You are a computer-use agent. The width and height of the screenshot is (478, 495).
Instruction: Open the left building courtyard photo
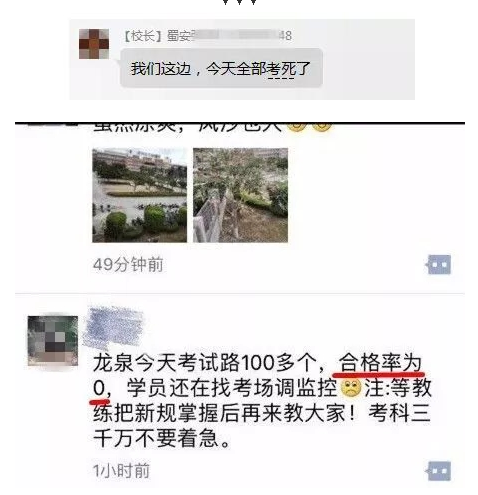139,195
